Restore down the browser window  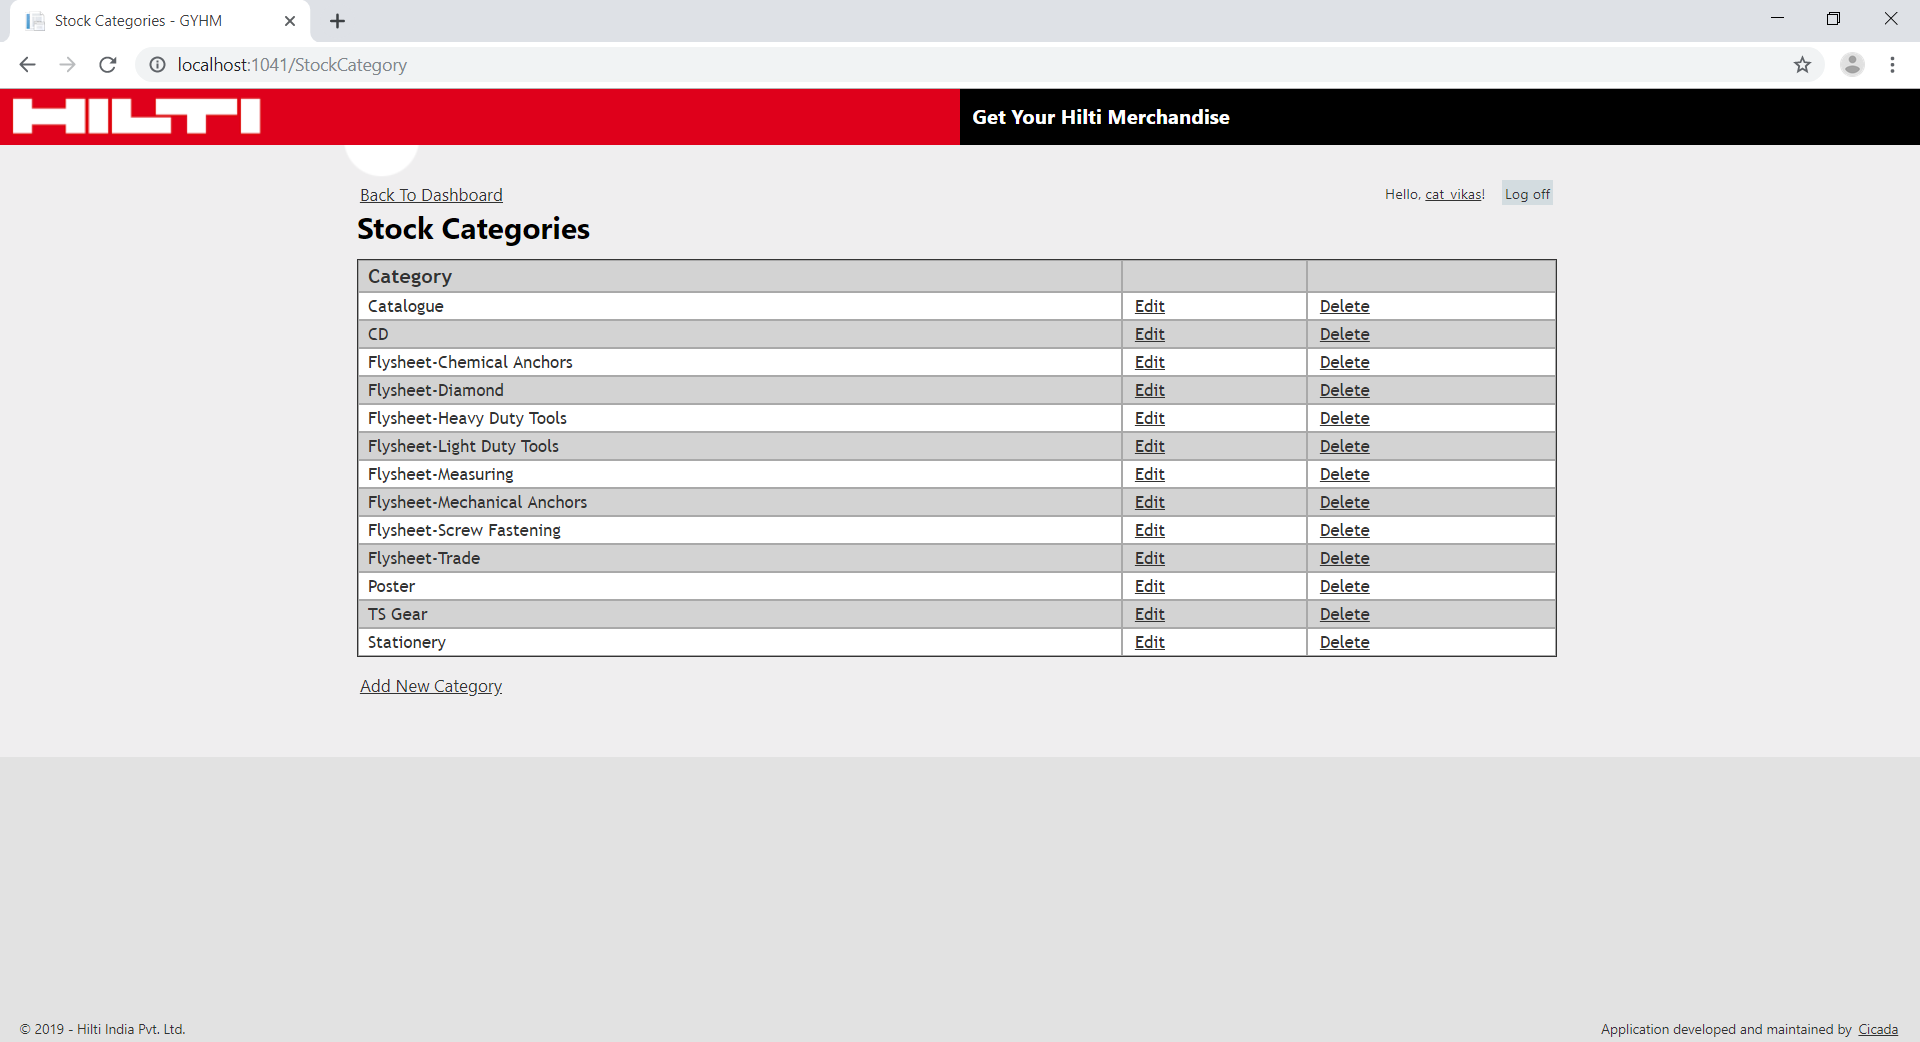(x=1833, y=19)
